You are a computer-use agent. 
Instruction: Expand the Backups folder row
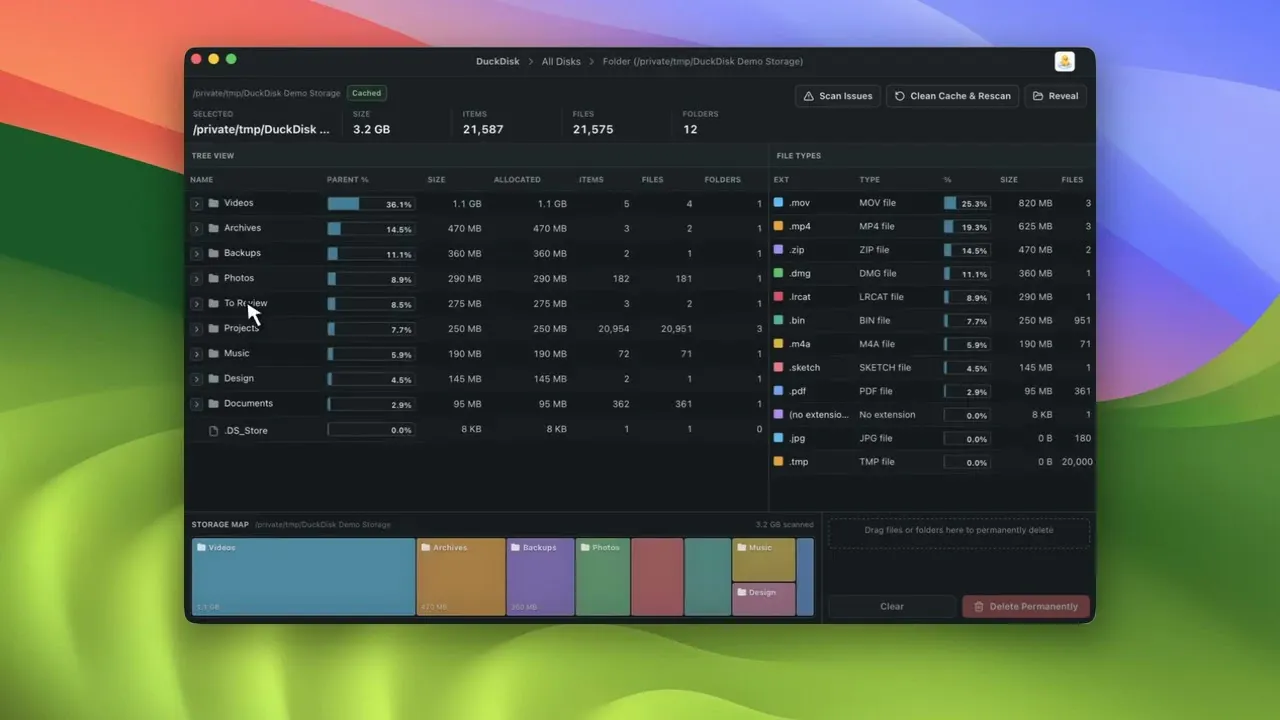click(197, 254)
